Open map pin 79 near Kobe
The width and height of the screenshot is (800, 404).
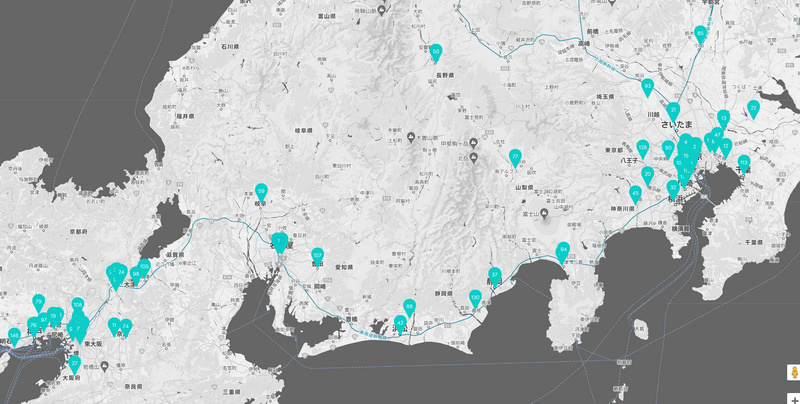point(38,303)
